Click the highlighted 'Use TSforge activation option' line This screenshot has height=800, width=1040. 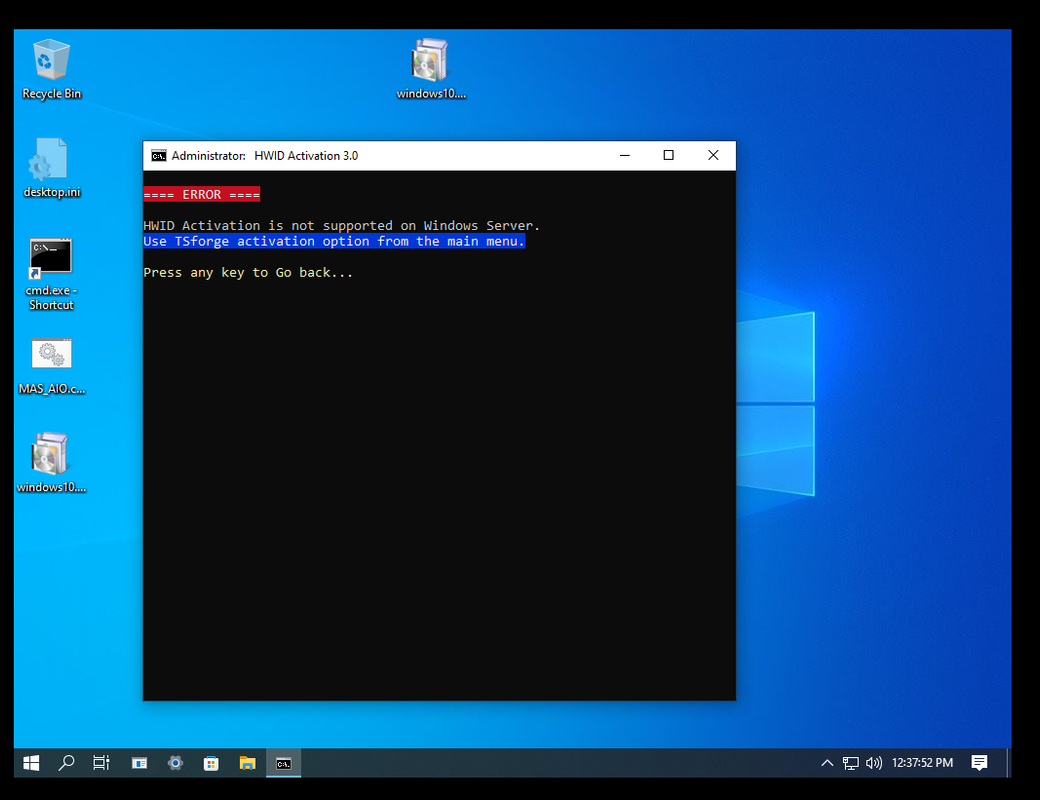pos(334,241)
